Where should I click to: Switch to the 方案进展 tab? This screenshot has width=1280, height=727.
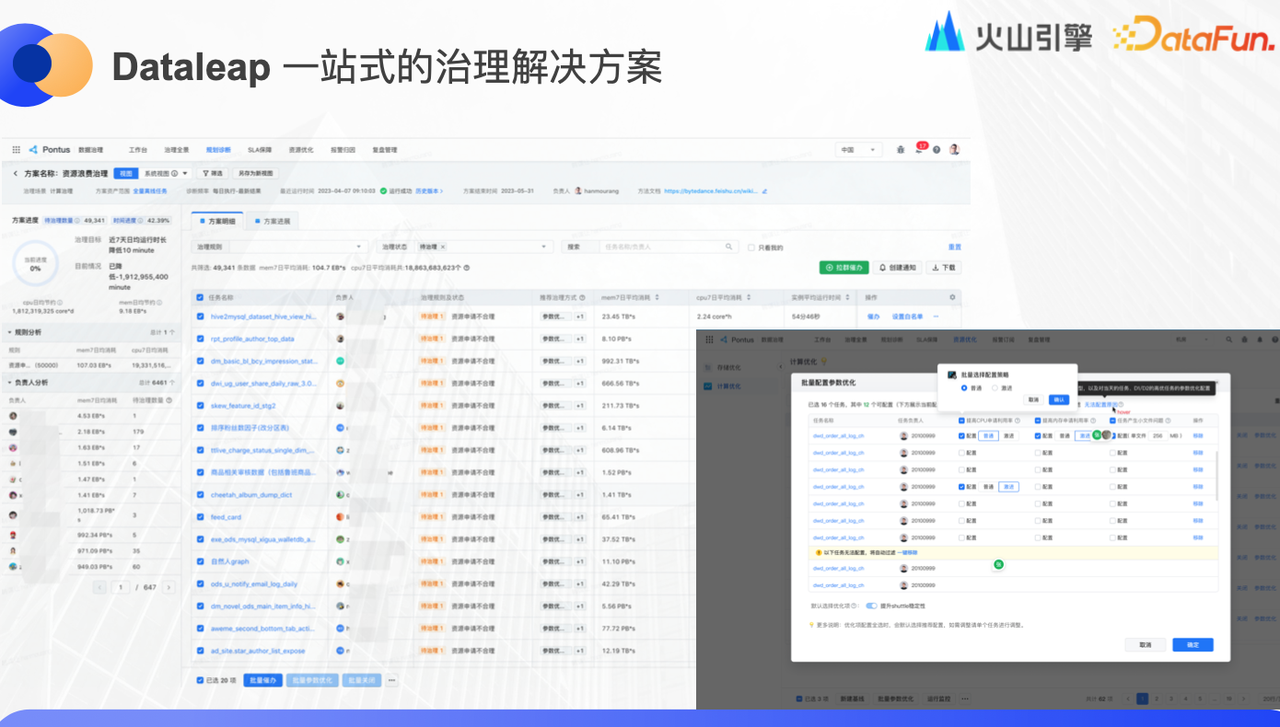(x=273, y=220)
